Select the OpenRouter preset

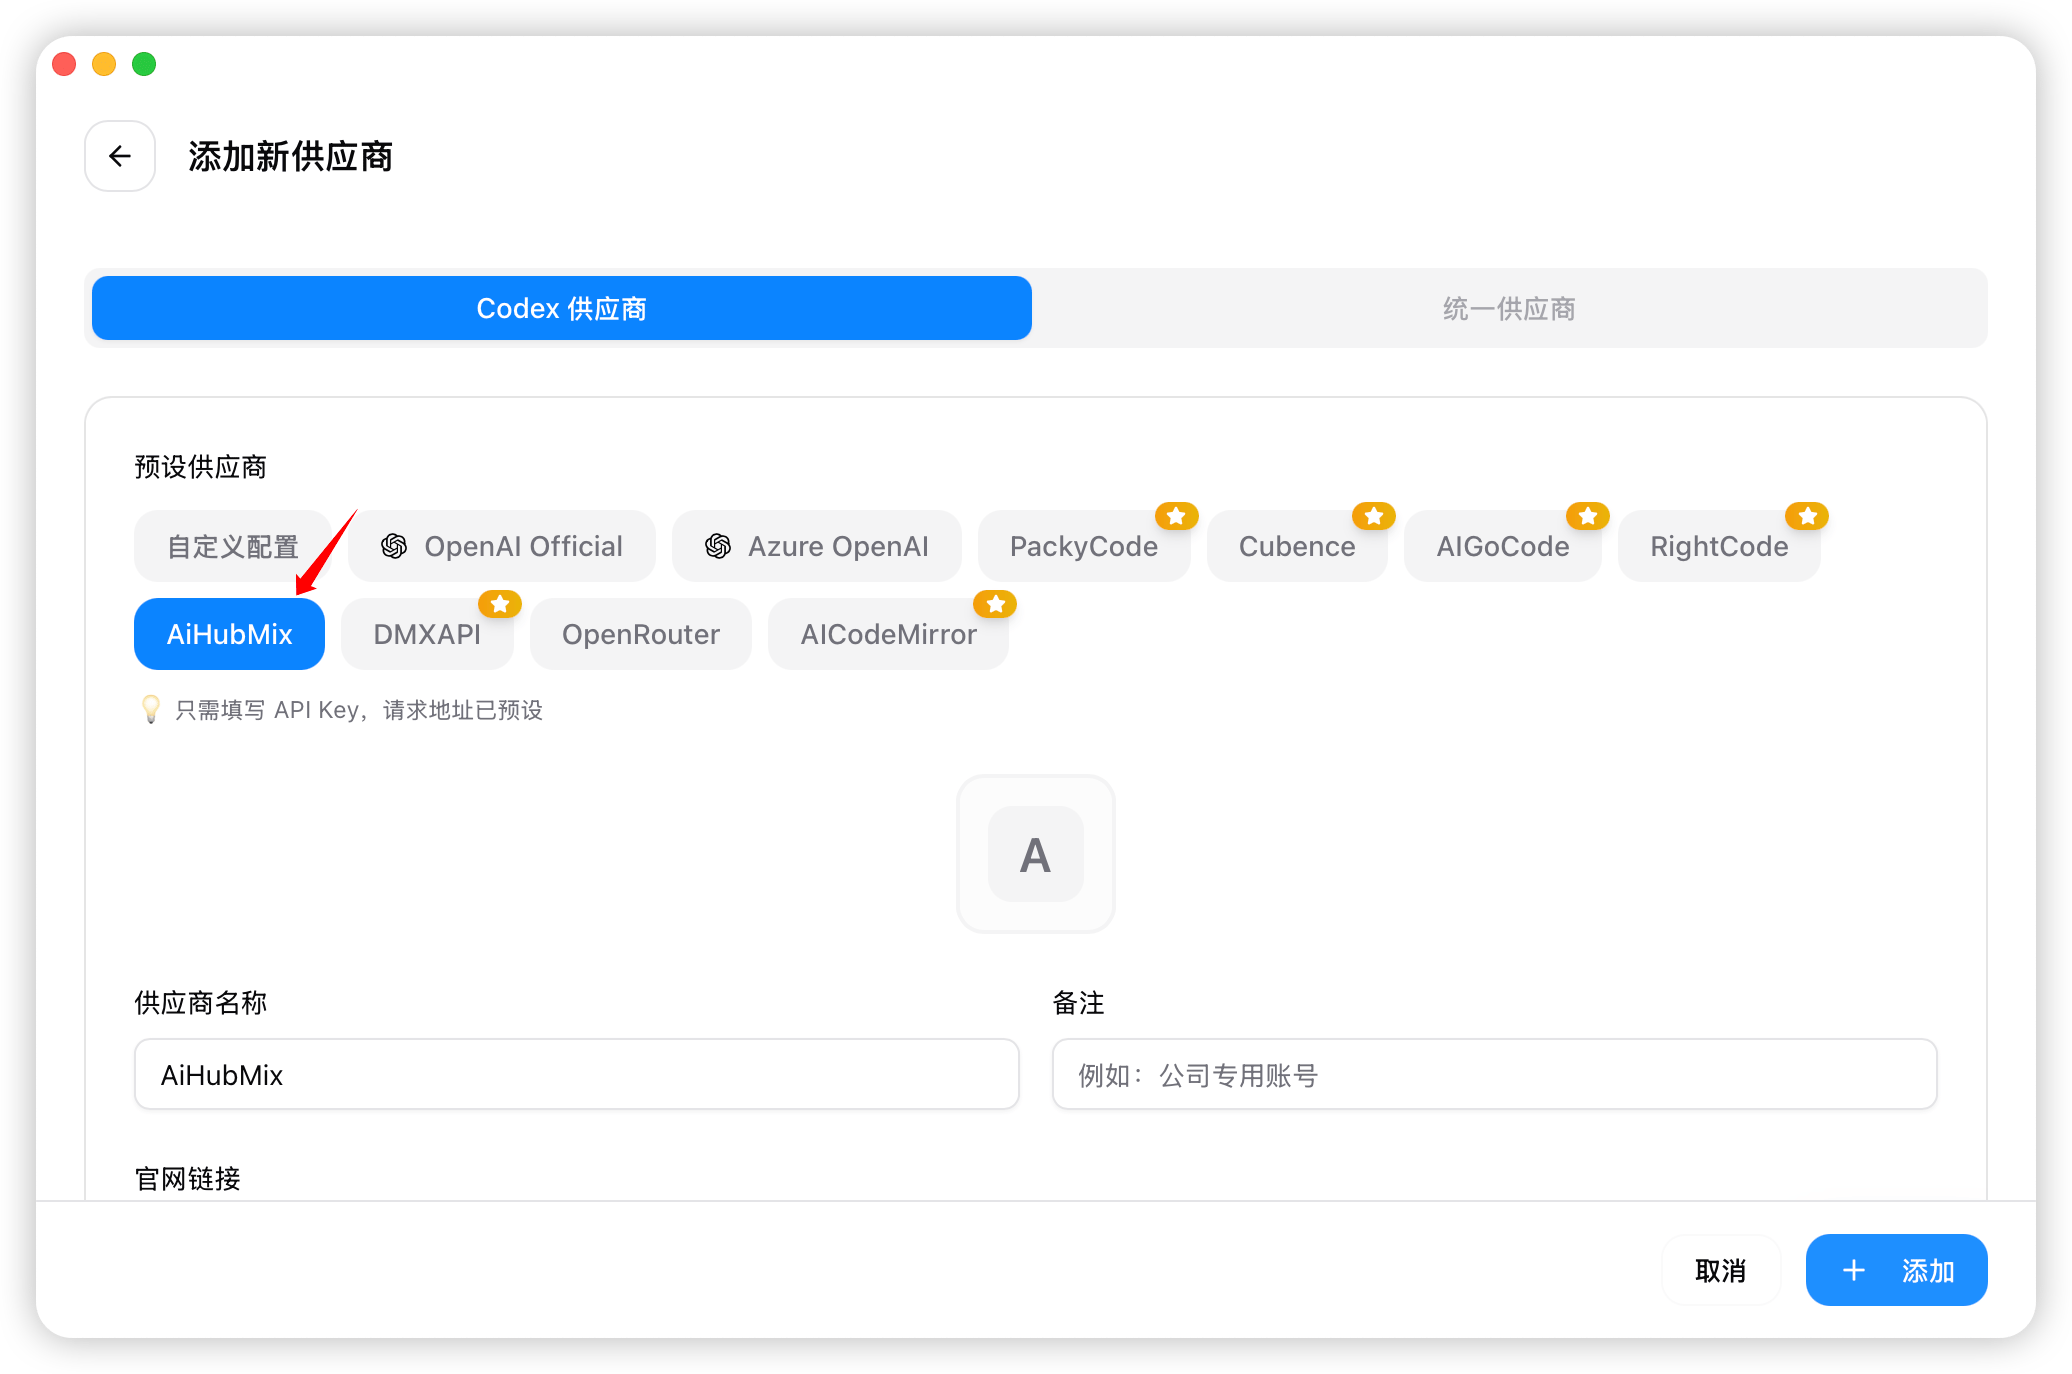[x=641, y=634]
